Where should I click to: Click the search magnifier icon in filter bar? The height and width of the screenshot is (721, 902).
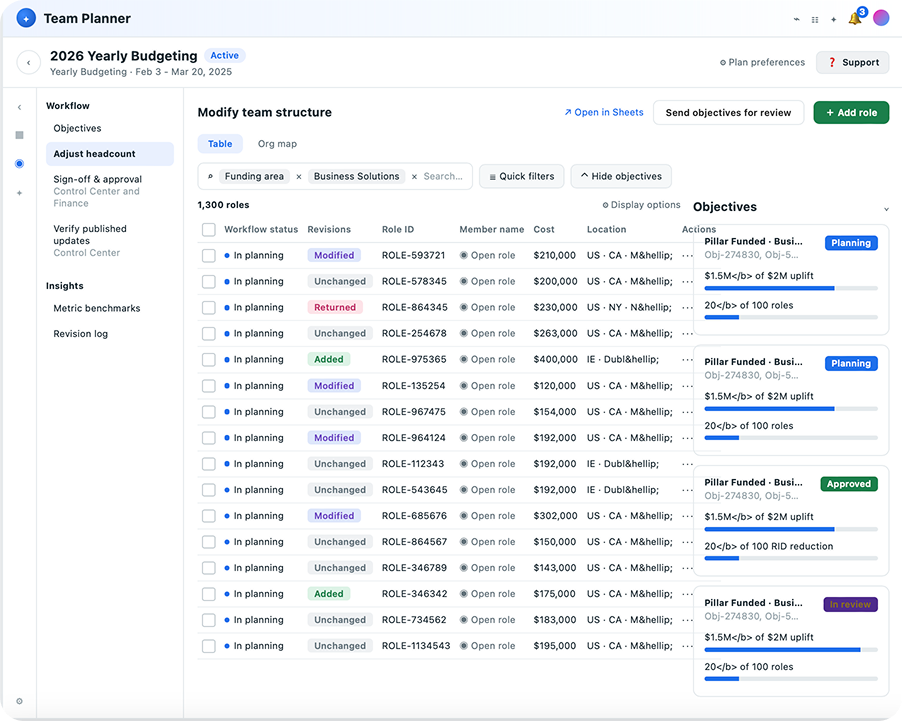click(x=211, y=176)
